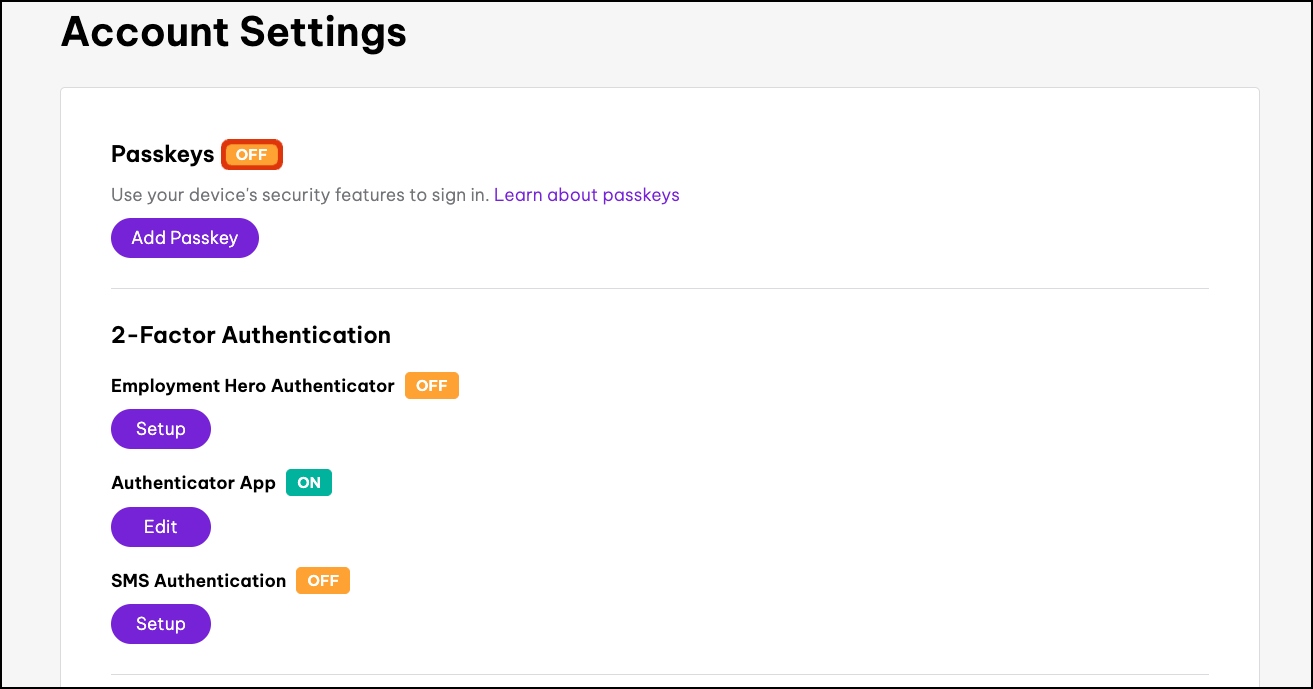
Task: Select the Passkeys section heading
Action: pyautogui.click(x=162, y=154)
